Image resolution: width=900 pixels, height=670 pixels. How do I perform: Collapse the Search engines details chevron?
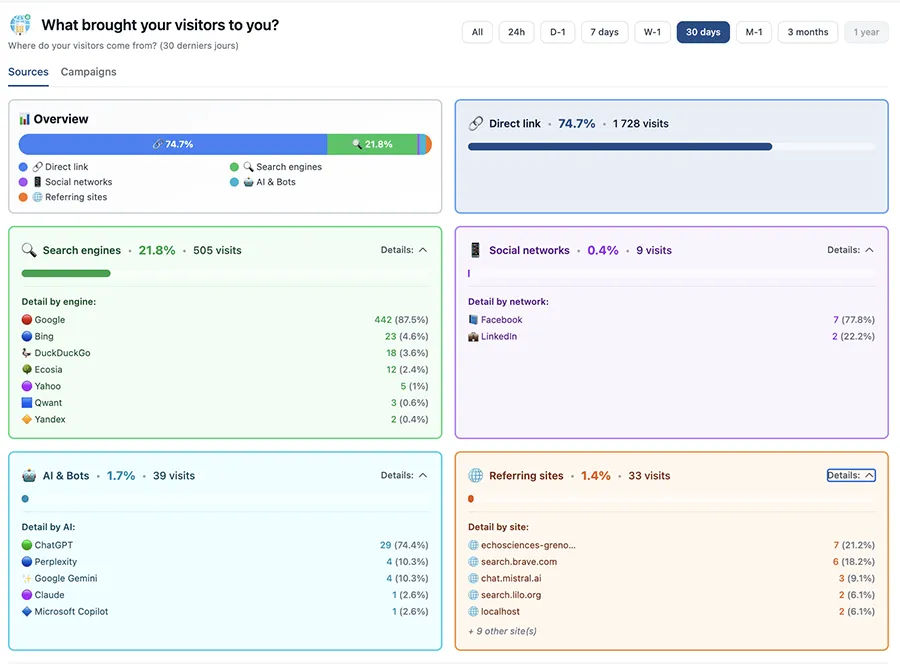click(424, 250)
